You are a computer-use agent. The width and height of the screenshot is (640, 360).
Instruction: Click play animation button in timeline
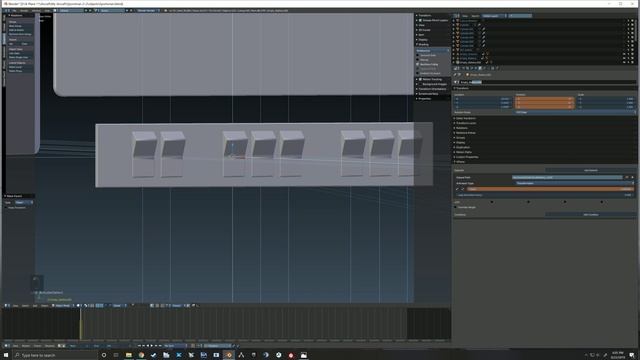tap(152, 346)
